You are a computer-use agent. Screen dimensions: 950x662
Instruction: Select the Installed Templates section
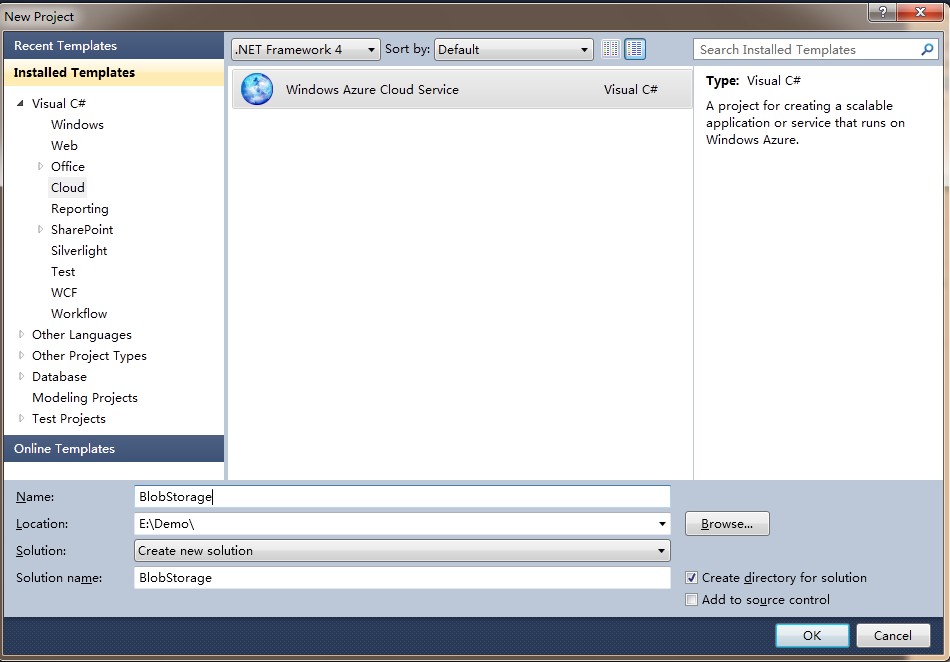click(114, 73)
